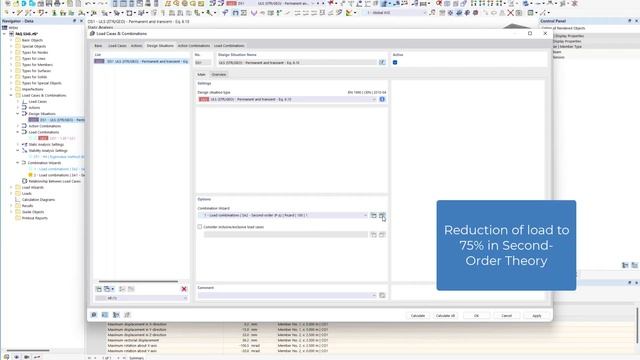Click the Design Situation Name field

coord(298,62)
